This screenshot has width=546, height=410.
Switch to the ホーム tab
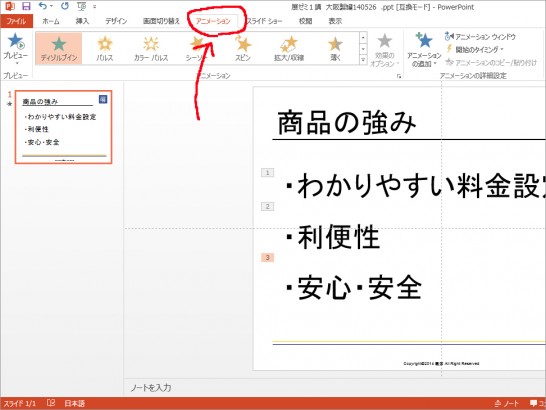coord(50,21)
